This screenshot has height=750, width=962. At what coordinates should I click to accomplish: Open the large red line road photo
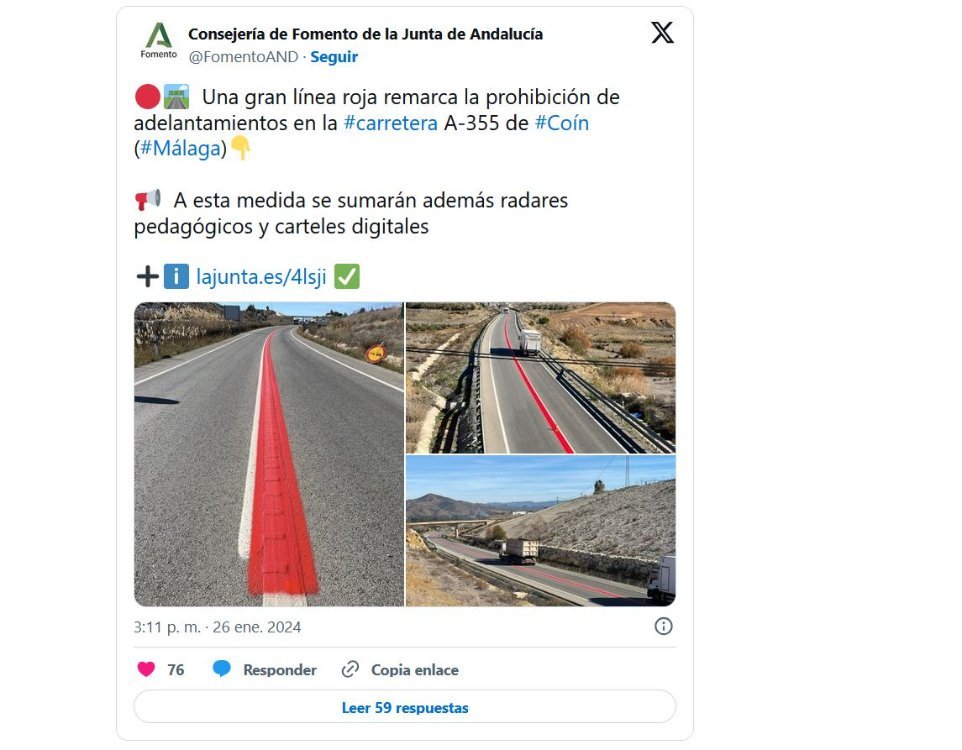[x=269, y=454]
